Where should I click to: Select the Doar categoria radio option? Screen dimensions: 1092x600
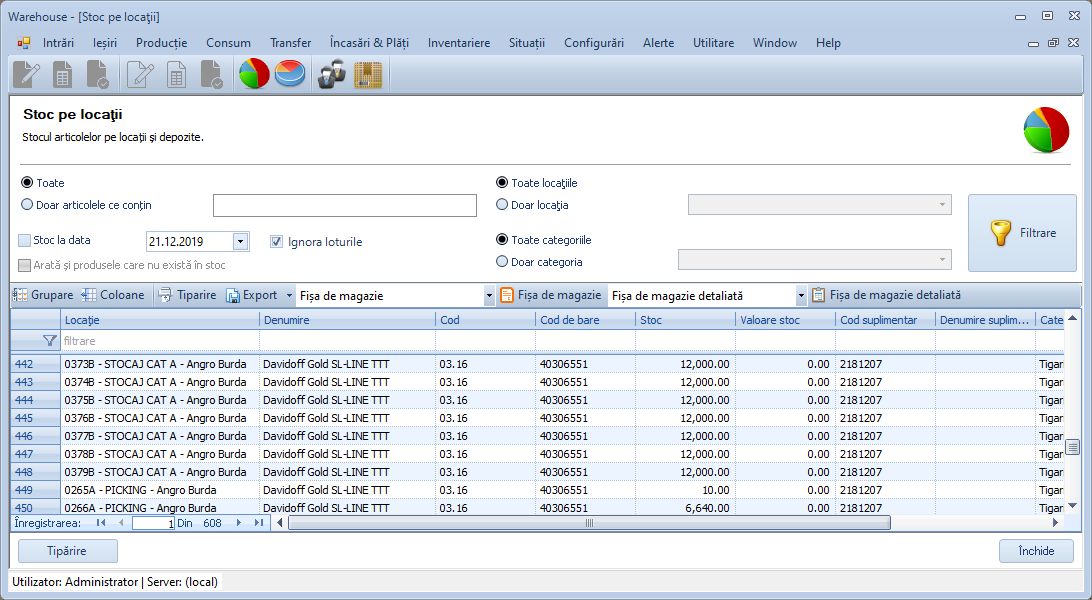(502, 262)
